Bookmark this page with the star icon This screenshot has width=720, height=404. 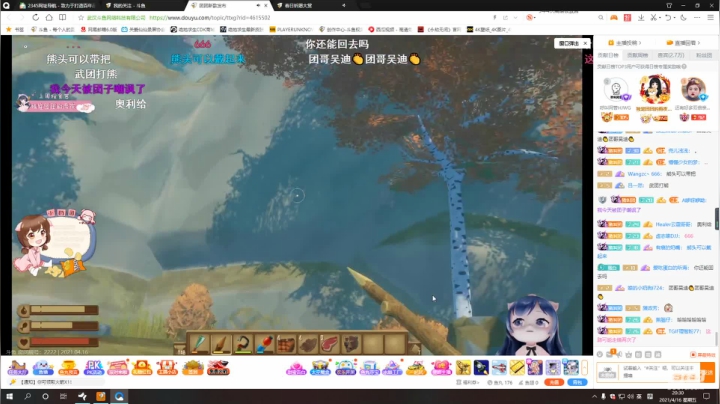[81, 17]
